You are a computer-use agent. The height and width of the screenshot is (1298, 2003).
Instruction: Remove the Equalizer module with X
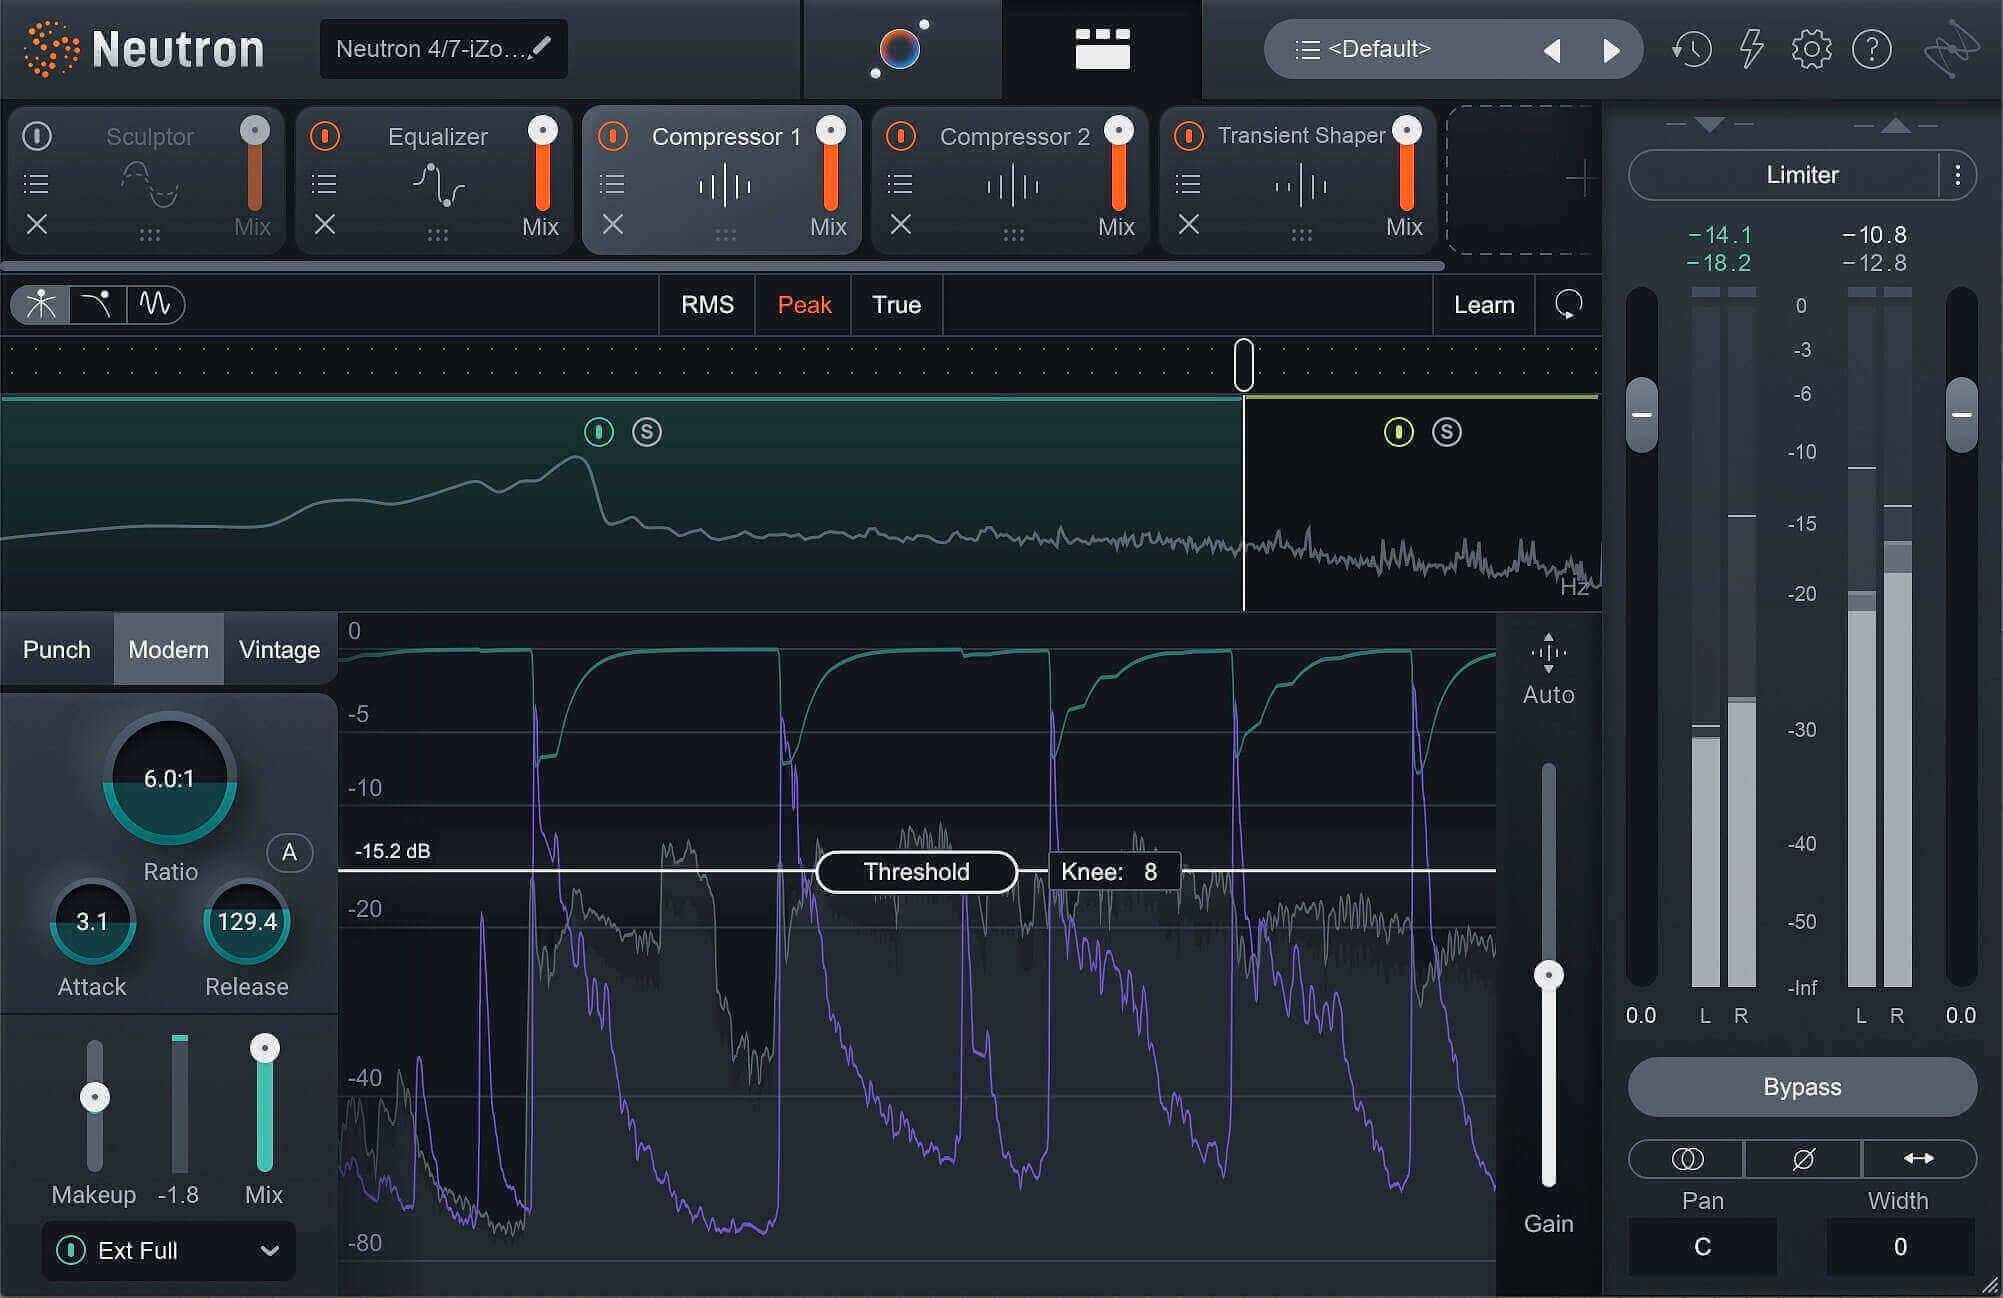click(x=325, y=224)
